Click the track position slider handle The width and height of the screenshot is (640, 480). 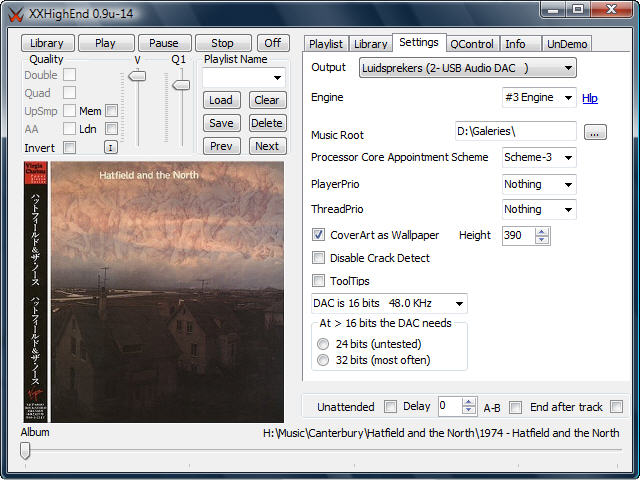click(x=25, y=451)
